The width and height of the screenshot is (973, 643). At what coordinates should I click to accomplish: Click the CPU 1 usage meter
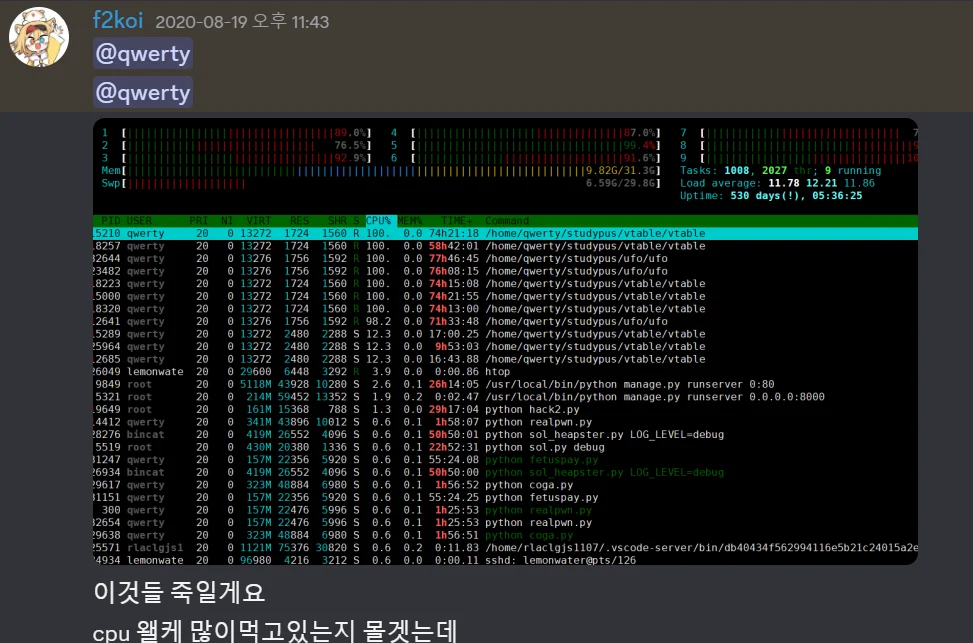tap(236, 133)
